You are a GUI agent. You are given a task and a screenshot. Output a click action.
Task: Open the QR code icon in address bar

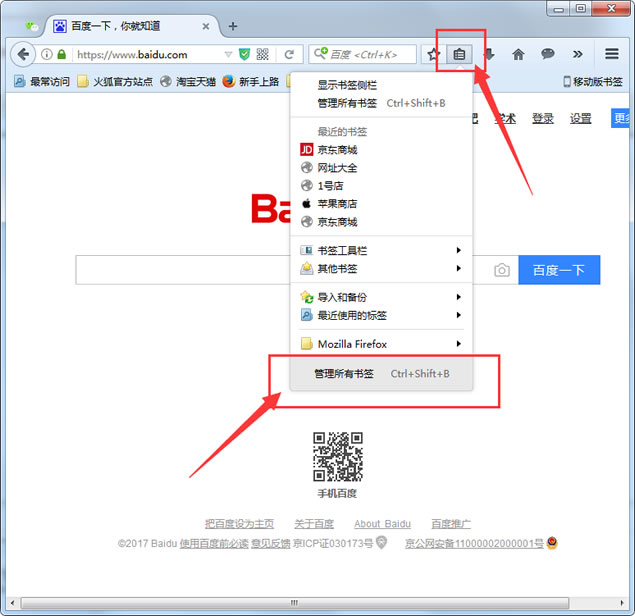(262, 54)
